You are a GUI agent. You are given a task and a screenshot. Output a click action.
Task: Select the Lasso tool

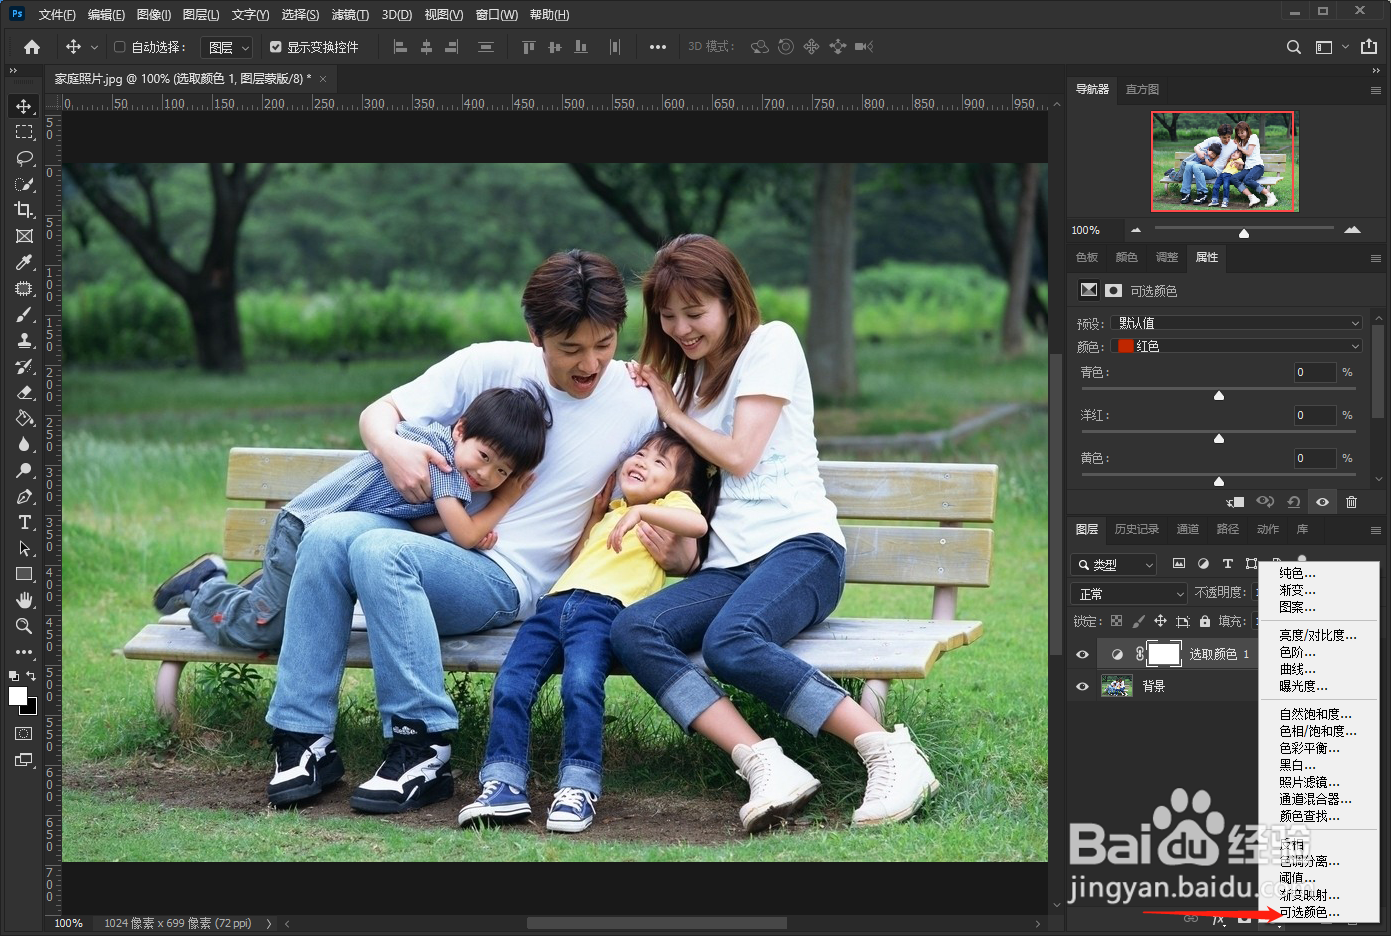(24, 158)
